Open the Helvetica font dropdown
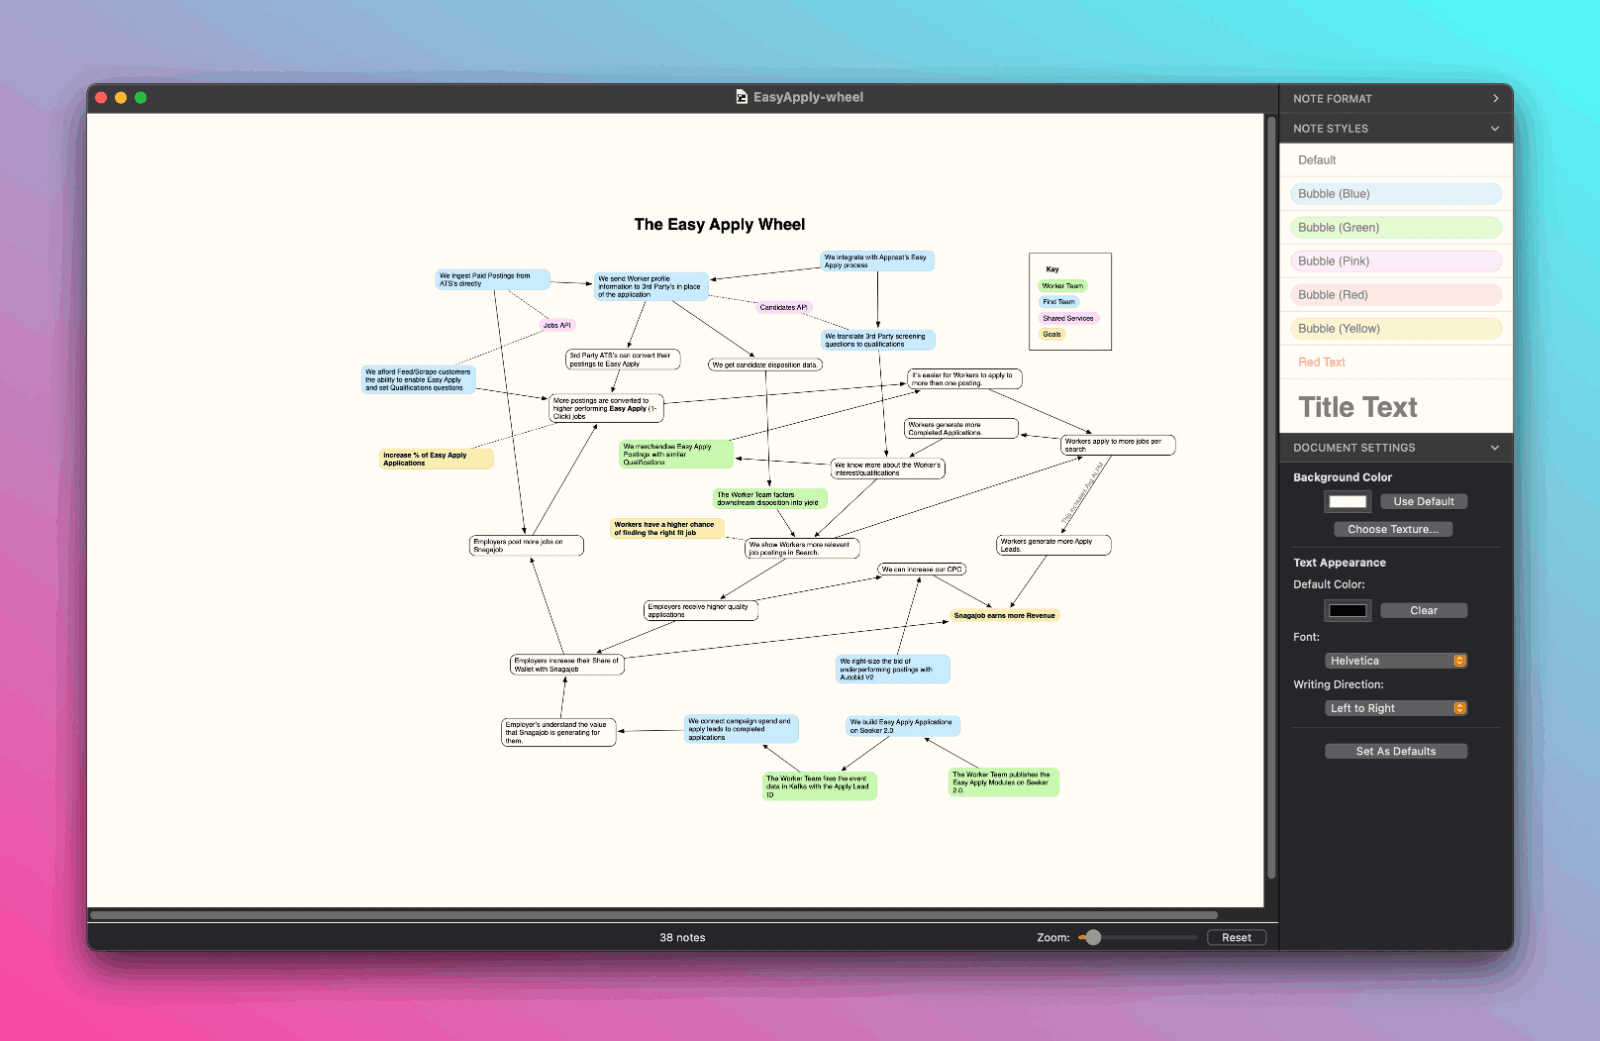Screen dimensions: 1600x1041 [x=1396, y=661]
